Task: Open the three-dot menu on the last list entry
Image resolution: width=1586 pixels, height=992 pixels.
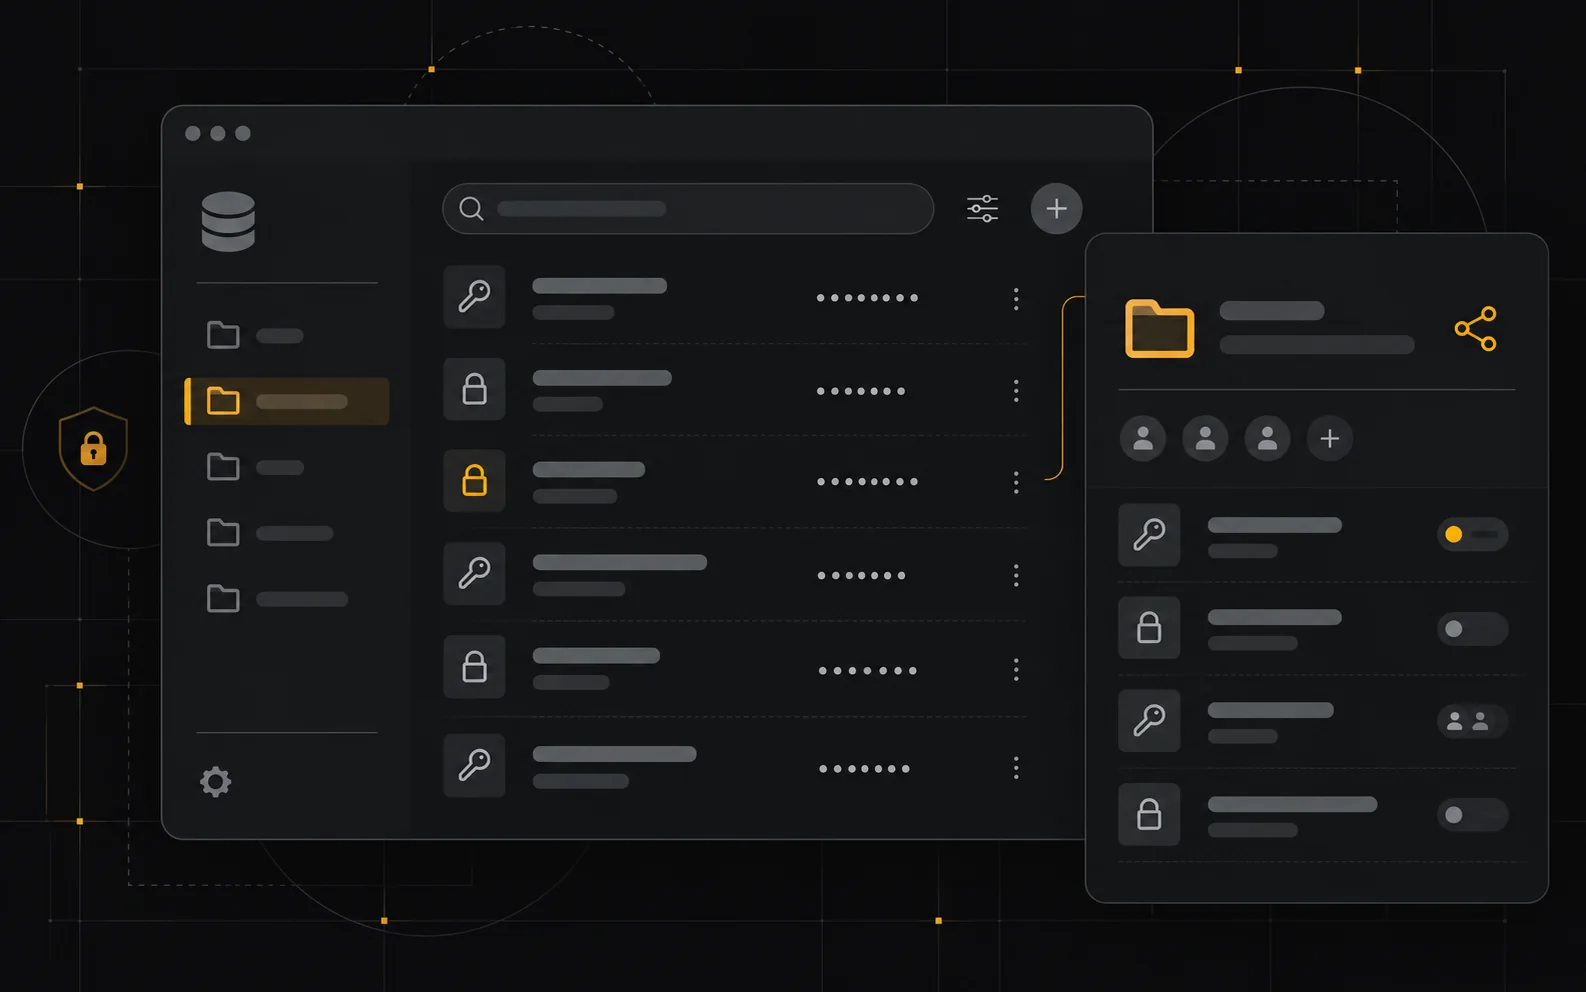Action: [x=1016, y=767]
